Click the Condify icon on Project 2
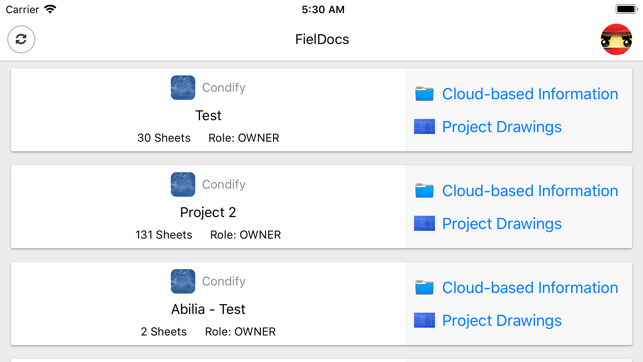 pos(183,184)
